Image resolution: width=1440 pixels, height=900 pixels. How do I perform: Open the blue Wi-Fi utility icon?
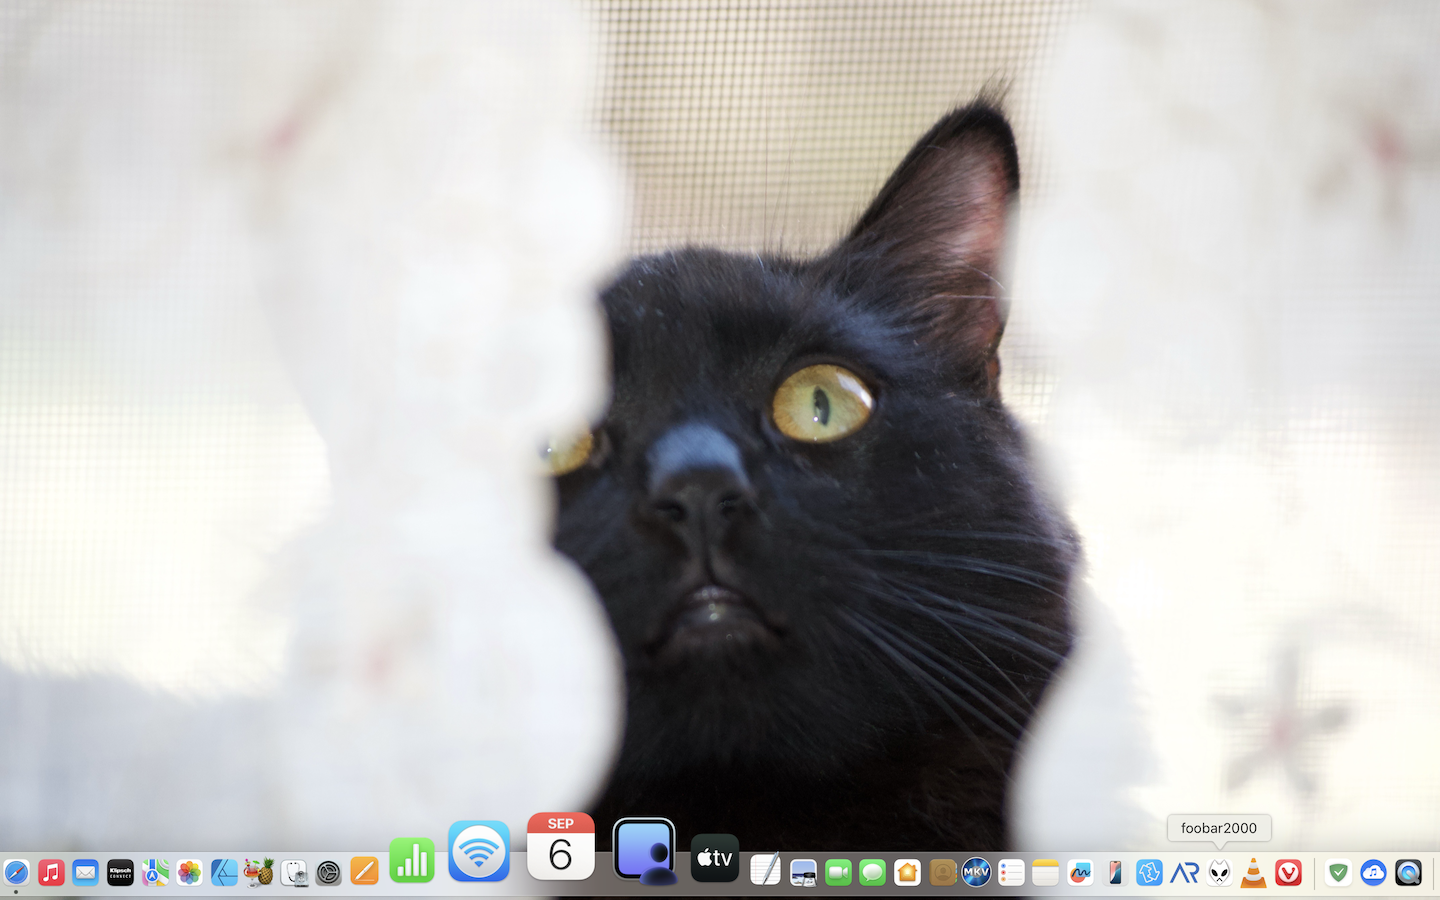[479, 851]
